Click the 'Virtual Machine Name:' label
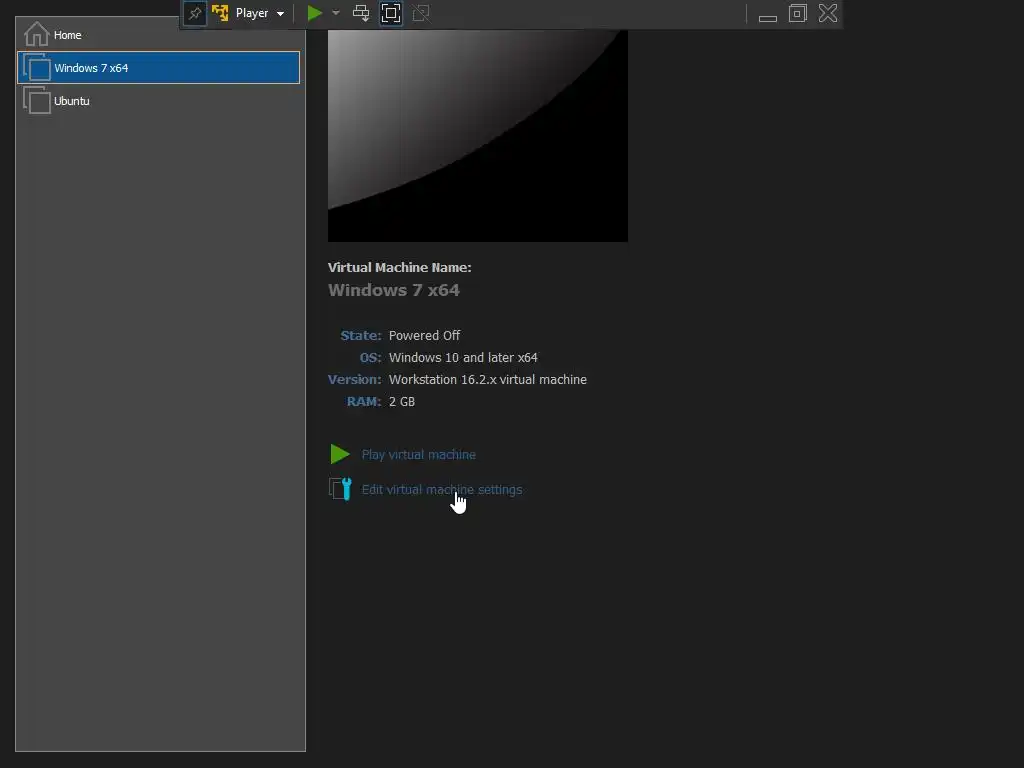 tap(400, 267)
